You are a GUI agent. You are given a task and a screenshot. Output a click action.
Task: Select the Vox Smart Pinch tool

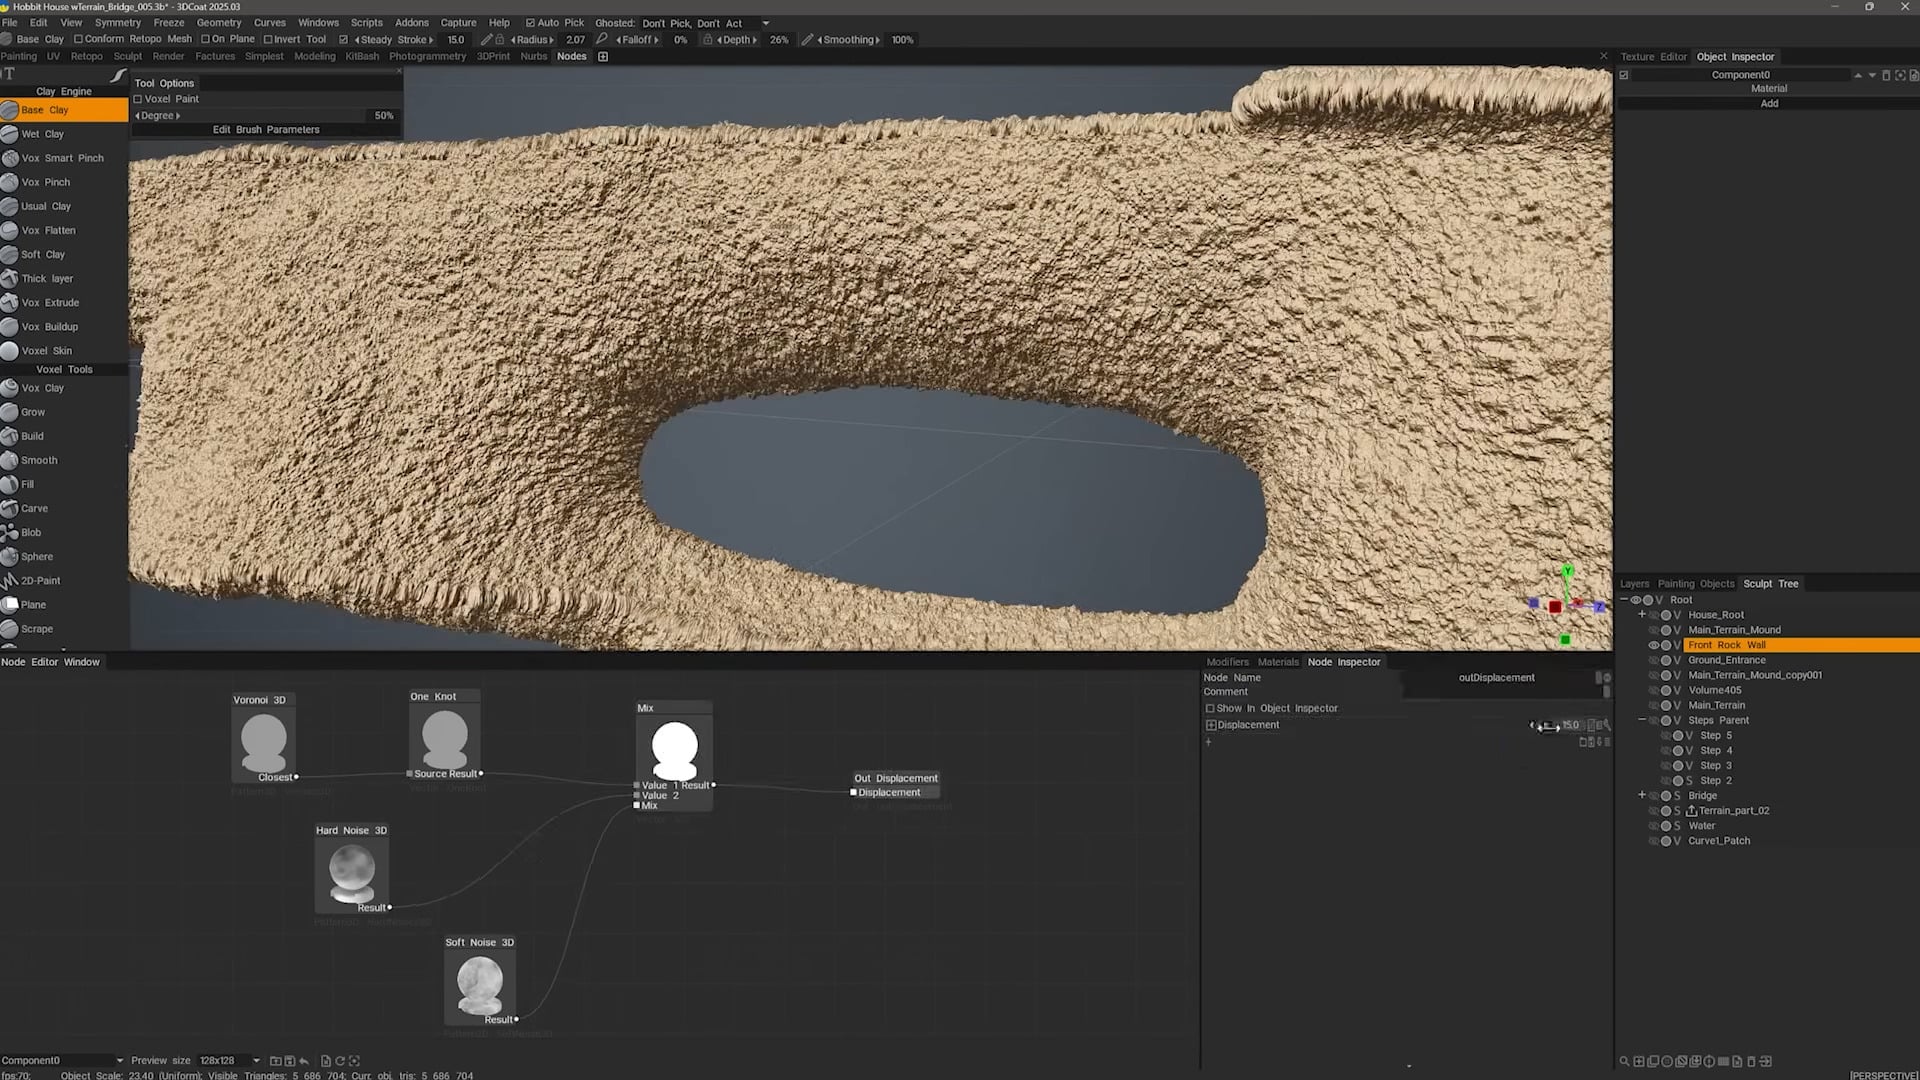(x=64, y=157)
